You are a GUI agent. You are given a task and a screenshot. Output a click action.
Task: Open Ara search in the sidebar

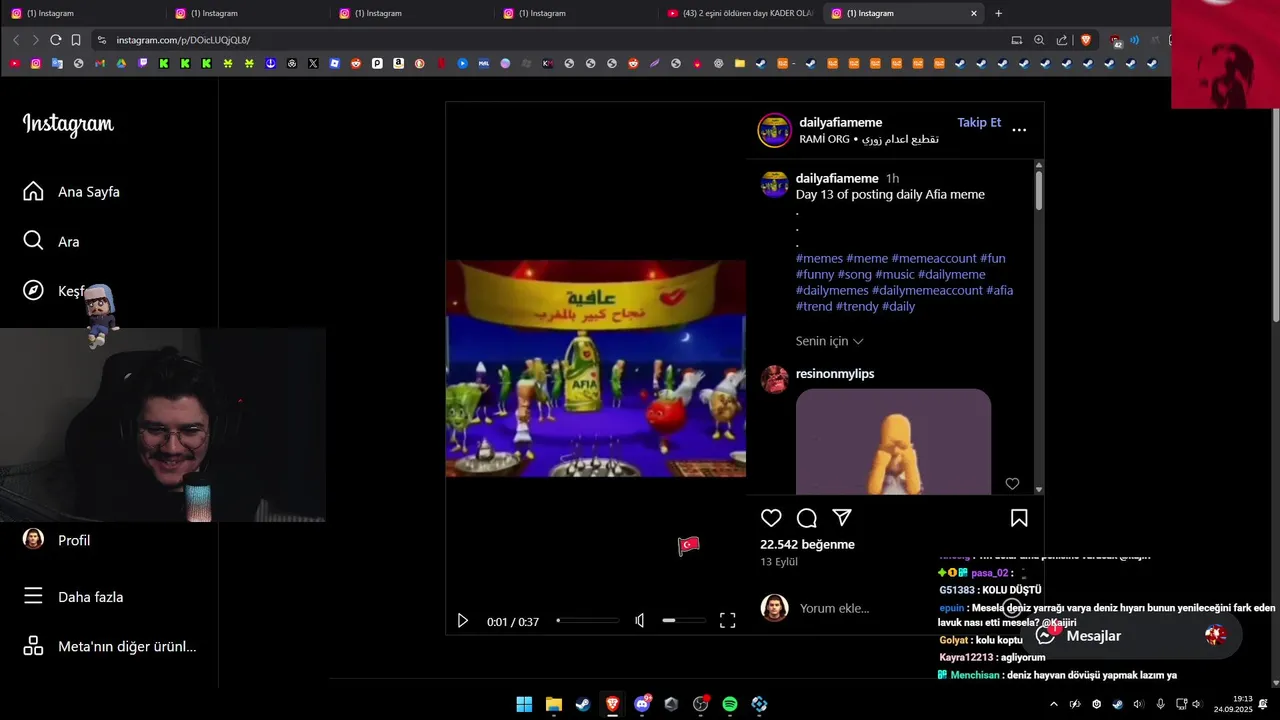click(52, 241)
